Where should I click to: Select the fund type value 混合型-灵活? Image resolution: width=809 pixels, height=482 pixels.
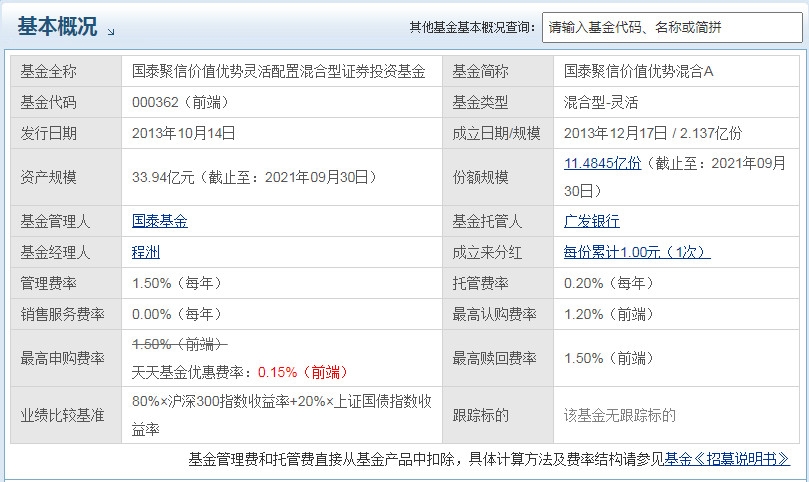coord(601,102)
